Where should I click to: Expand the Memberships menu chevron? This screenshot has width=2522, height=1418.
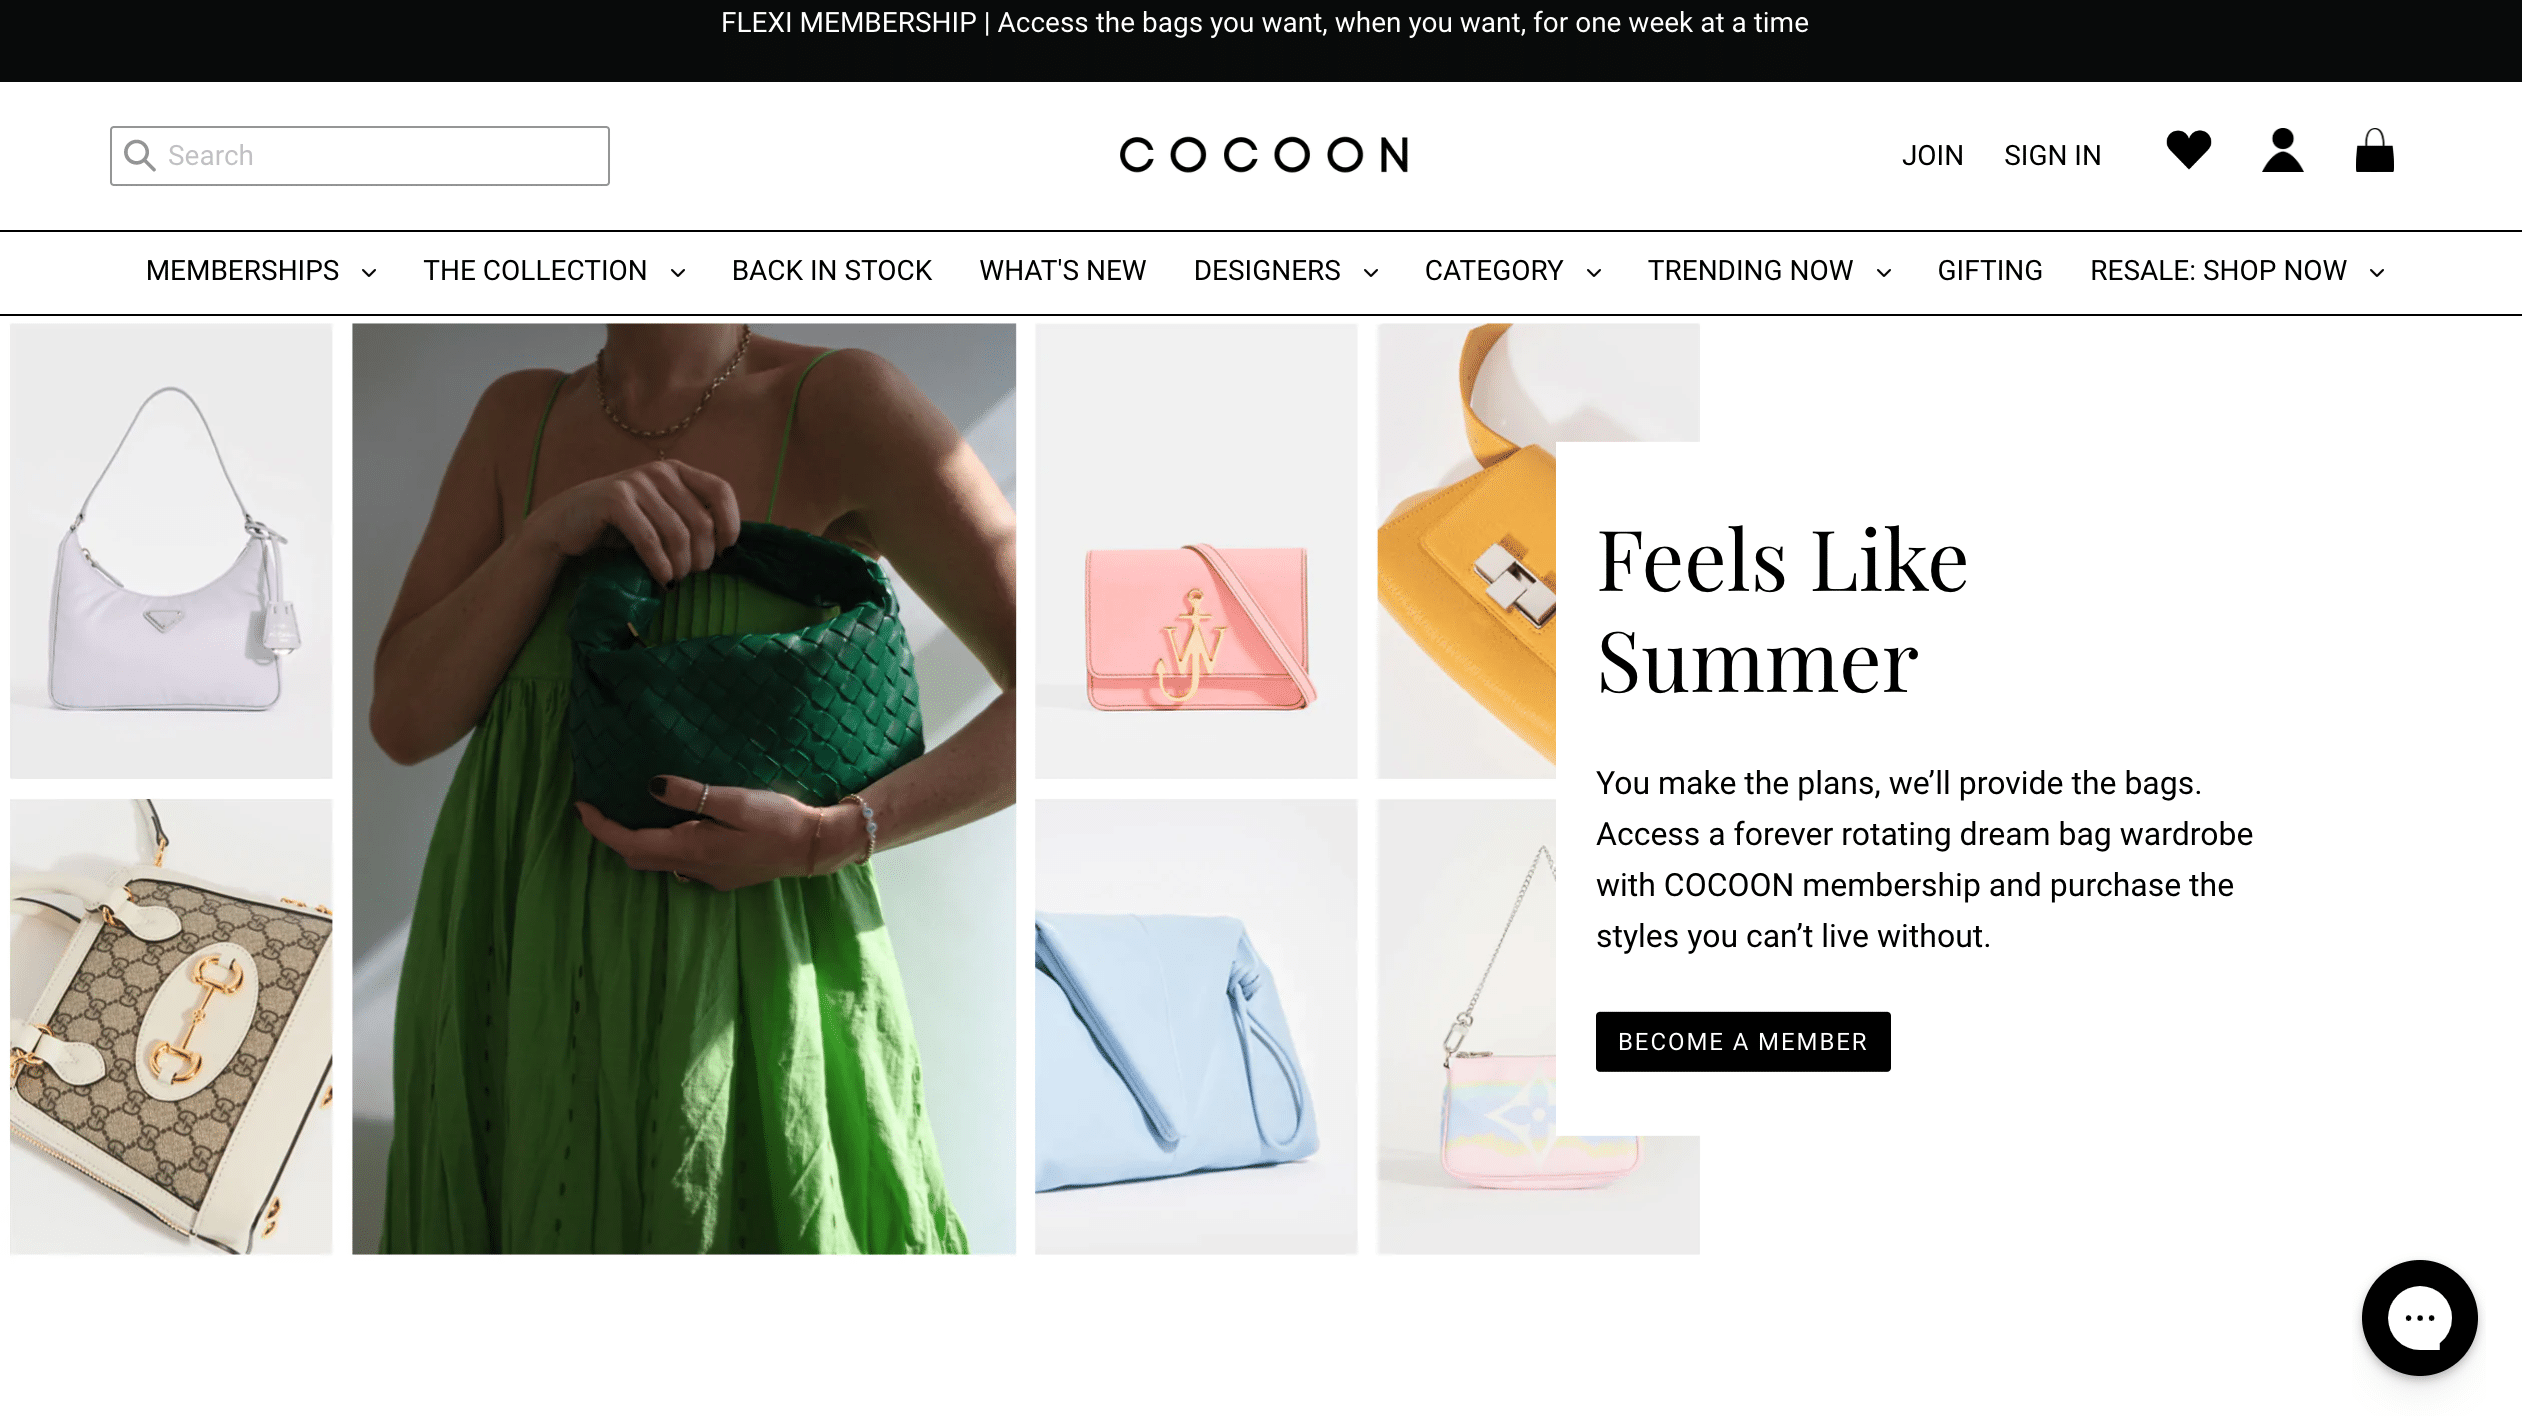tap(369, 272)
